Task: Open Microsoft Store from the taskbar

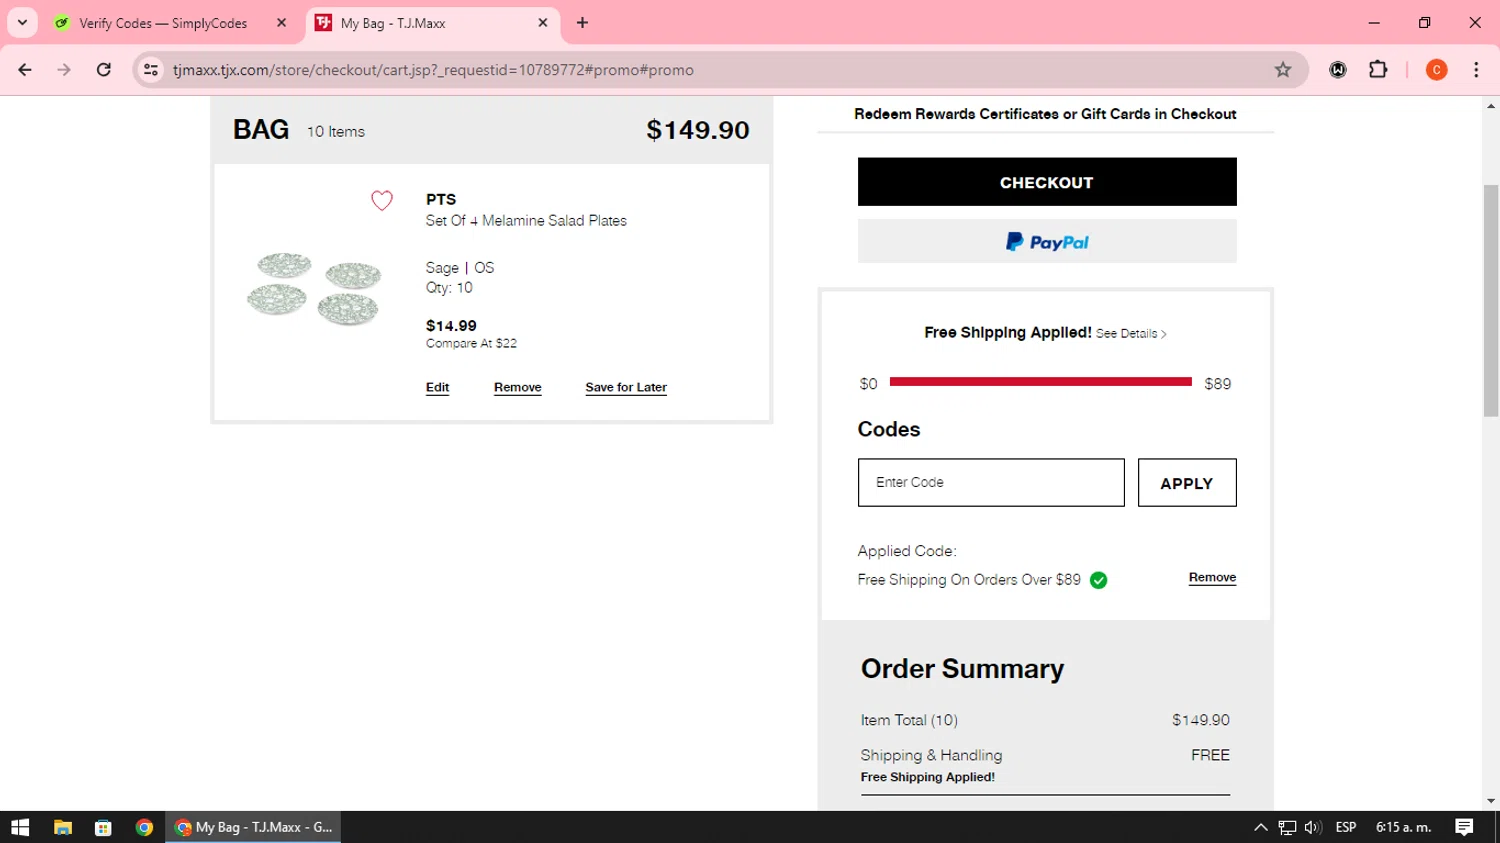Action: (103, 827)
